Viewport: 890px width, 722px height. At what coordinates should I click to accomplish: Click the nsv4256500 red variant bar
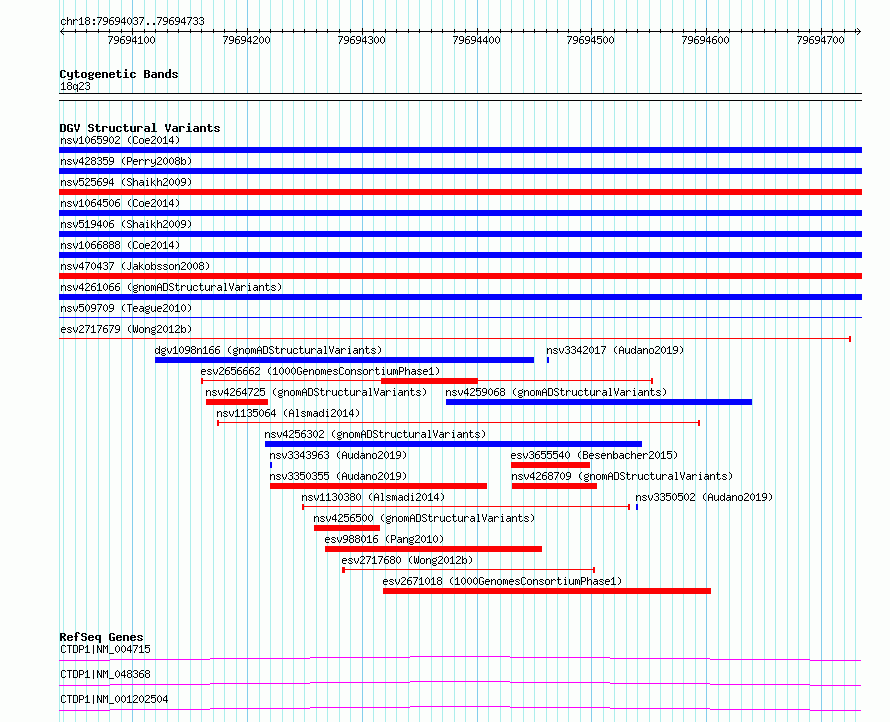[347, 528]
